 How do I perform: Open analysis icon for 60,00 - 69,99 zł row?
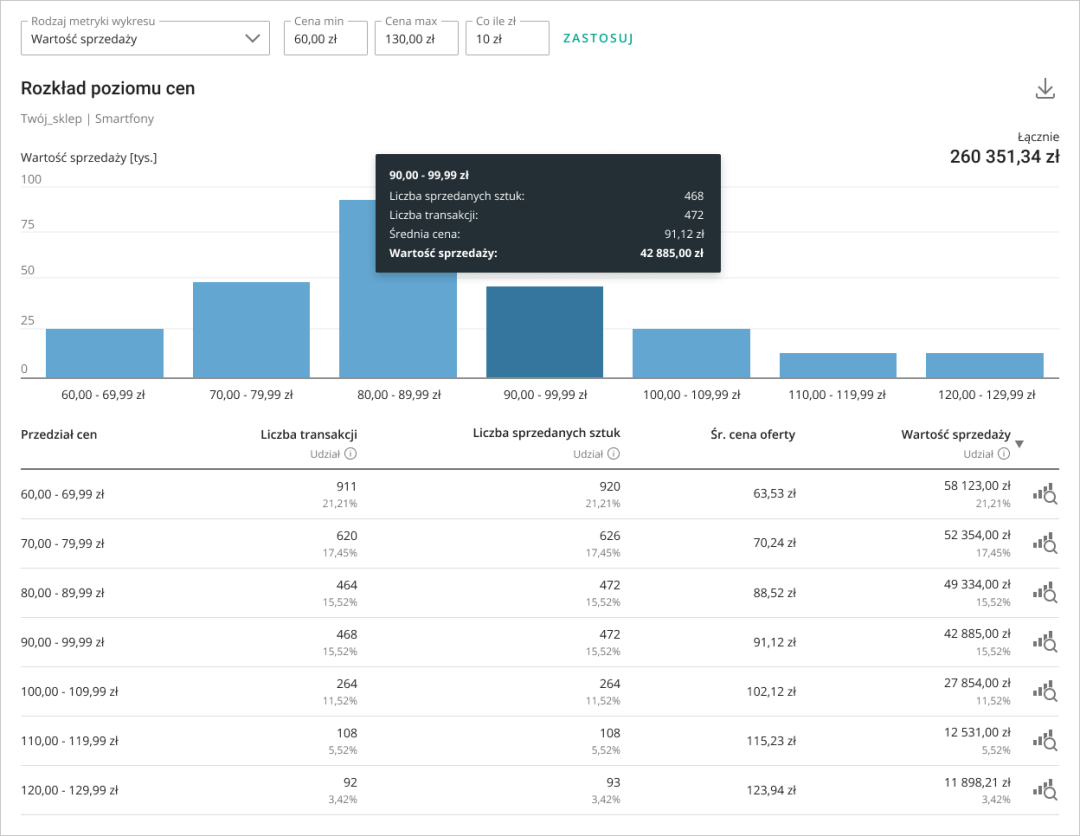pos(1045,494)
